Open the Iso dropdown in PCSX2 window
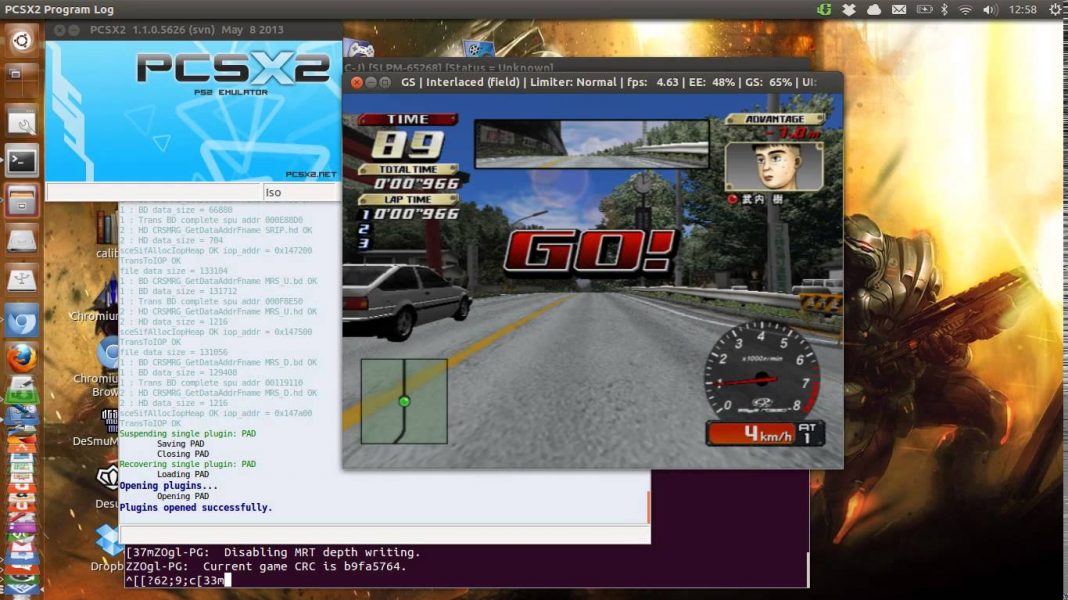This screenshot has width=1068, height=600. 302,192
